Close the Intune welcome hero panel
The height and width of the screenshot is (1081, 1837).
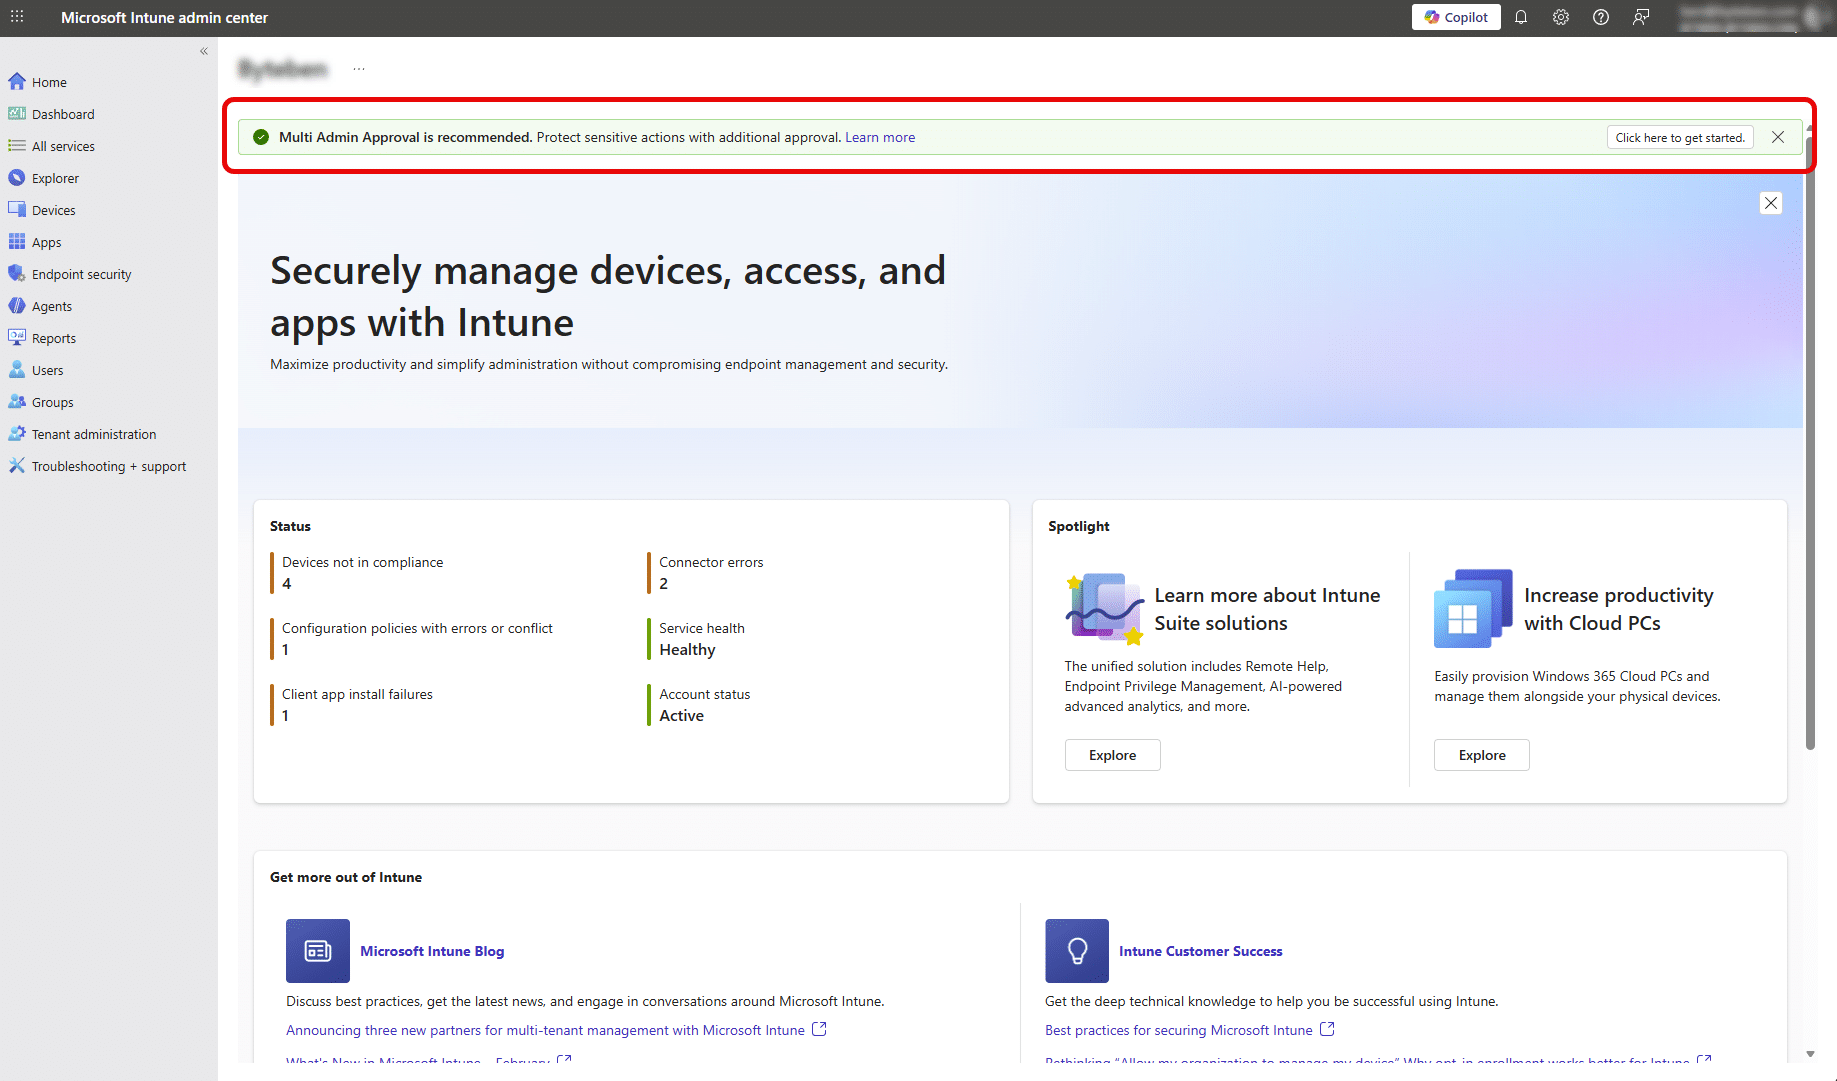click(1771, 203)
